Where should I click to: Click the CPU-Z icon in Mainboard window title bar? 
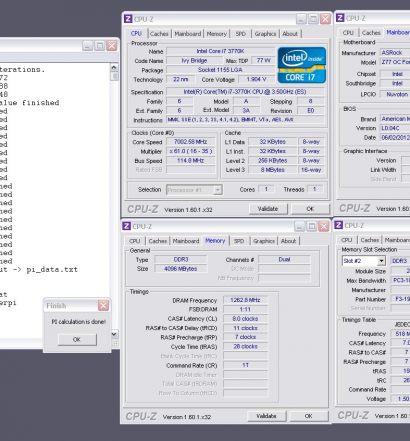(340, 18)
